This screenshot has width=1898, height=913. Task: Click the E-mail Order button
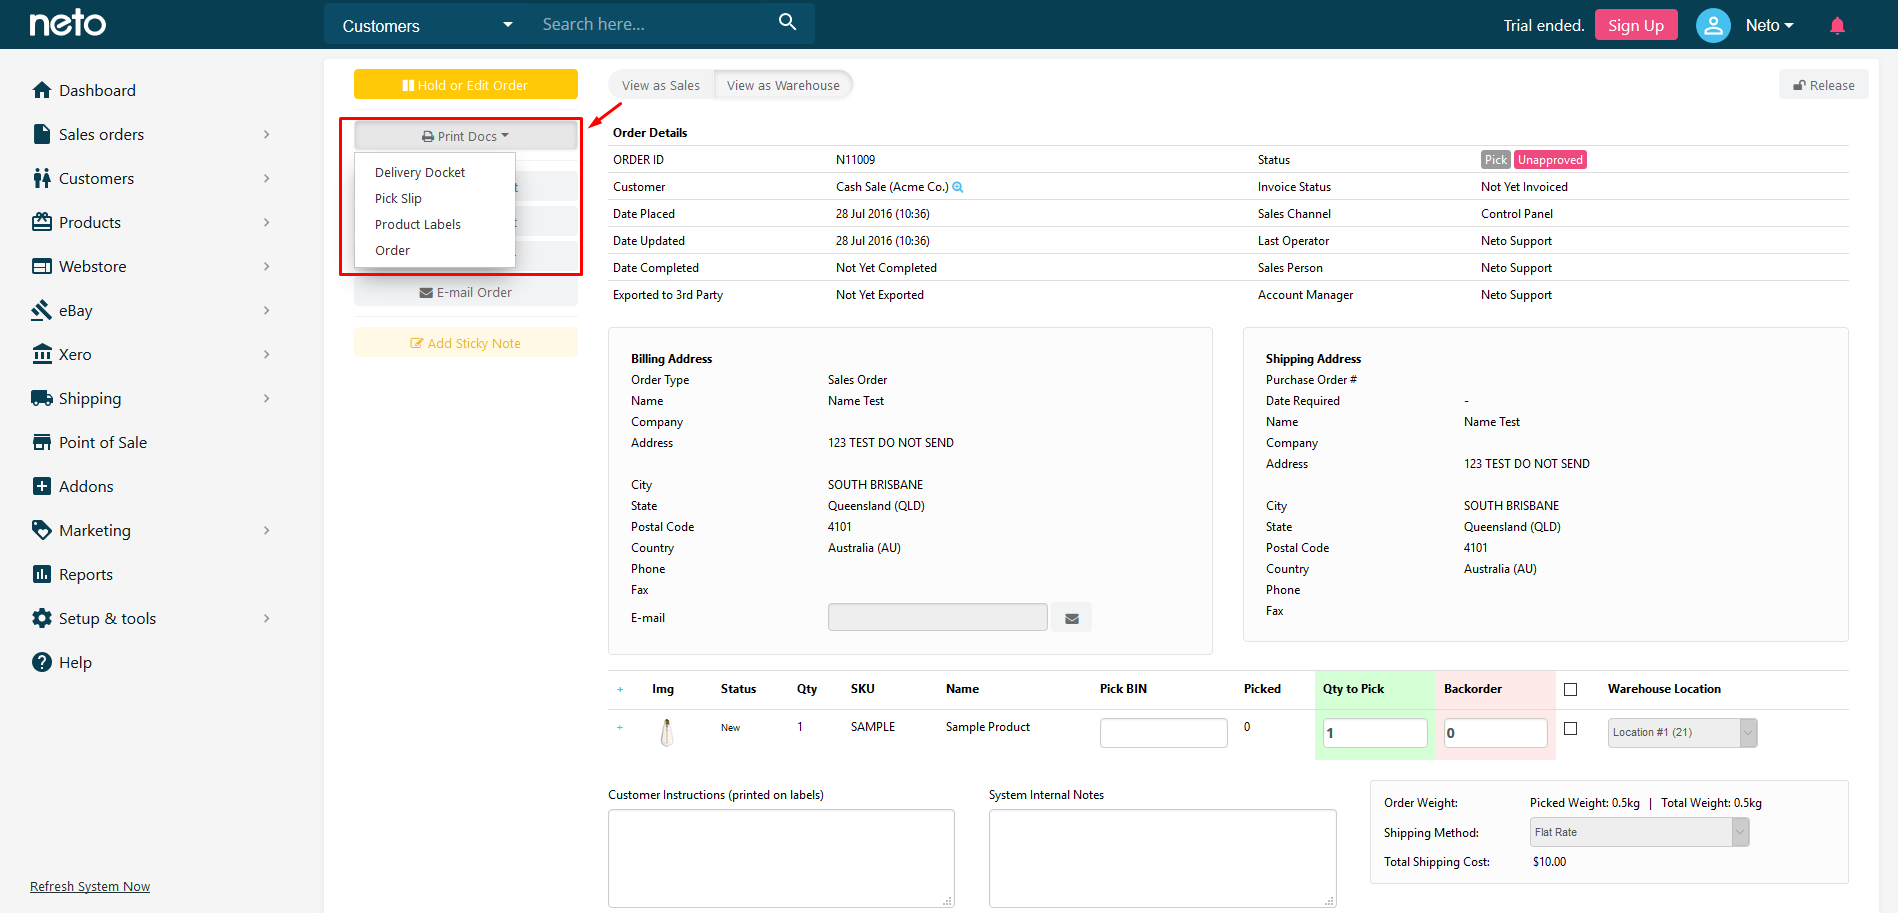[466, 292]
